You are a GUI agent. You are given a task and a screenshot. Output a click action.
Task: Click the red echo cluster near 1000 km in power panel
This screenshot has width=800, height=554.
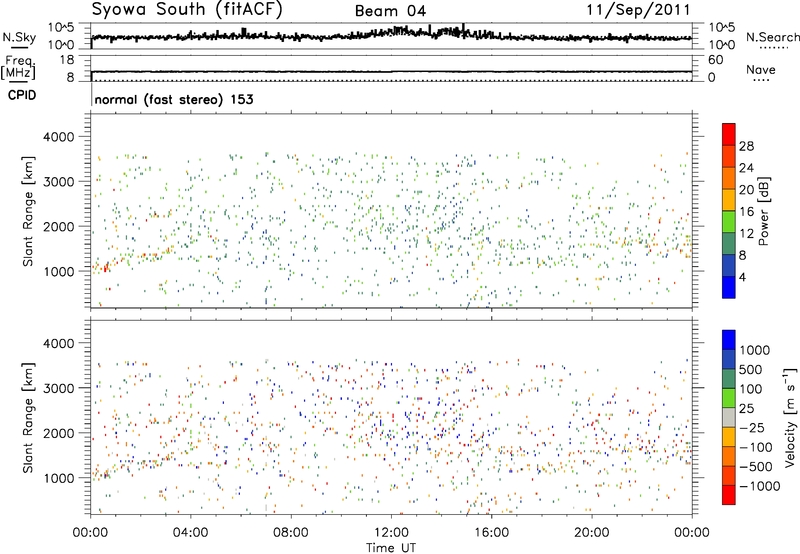pos(106,267)
